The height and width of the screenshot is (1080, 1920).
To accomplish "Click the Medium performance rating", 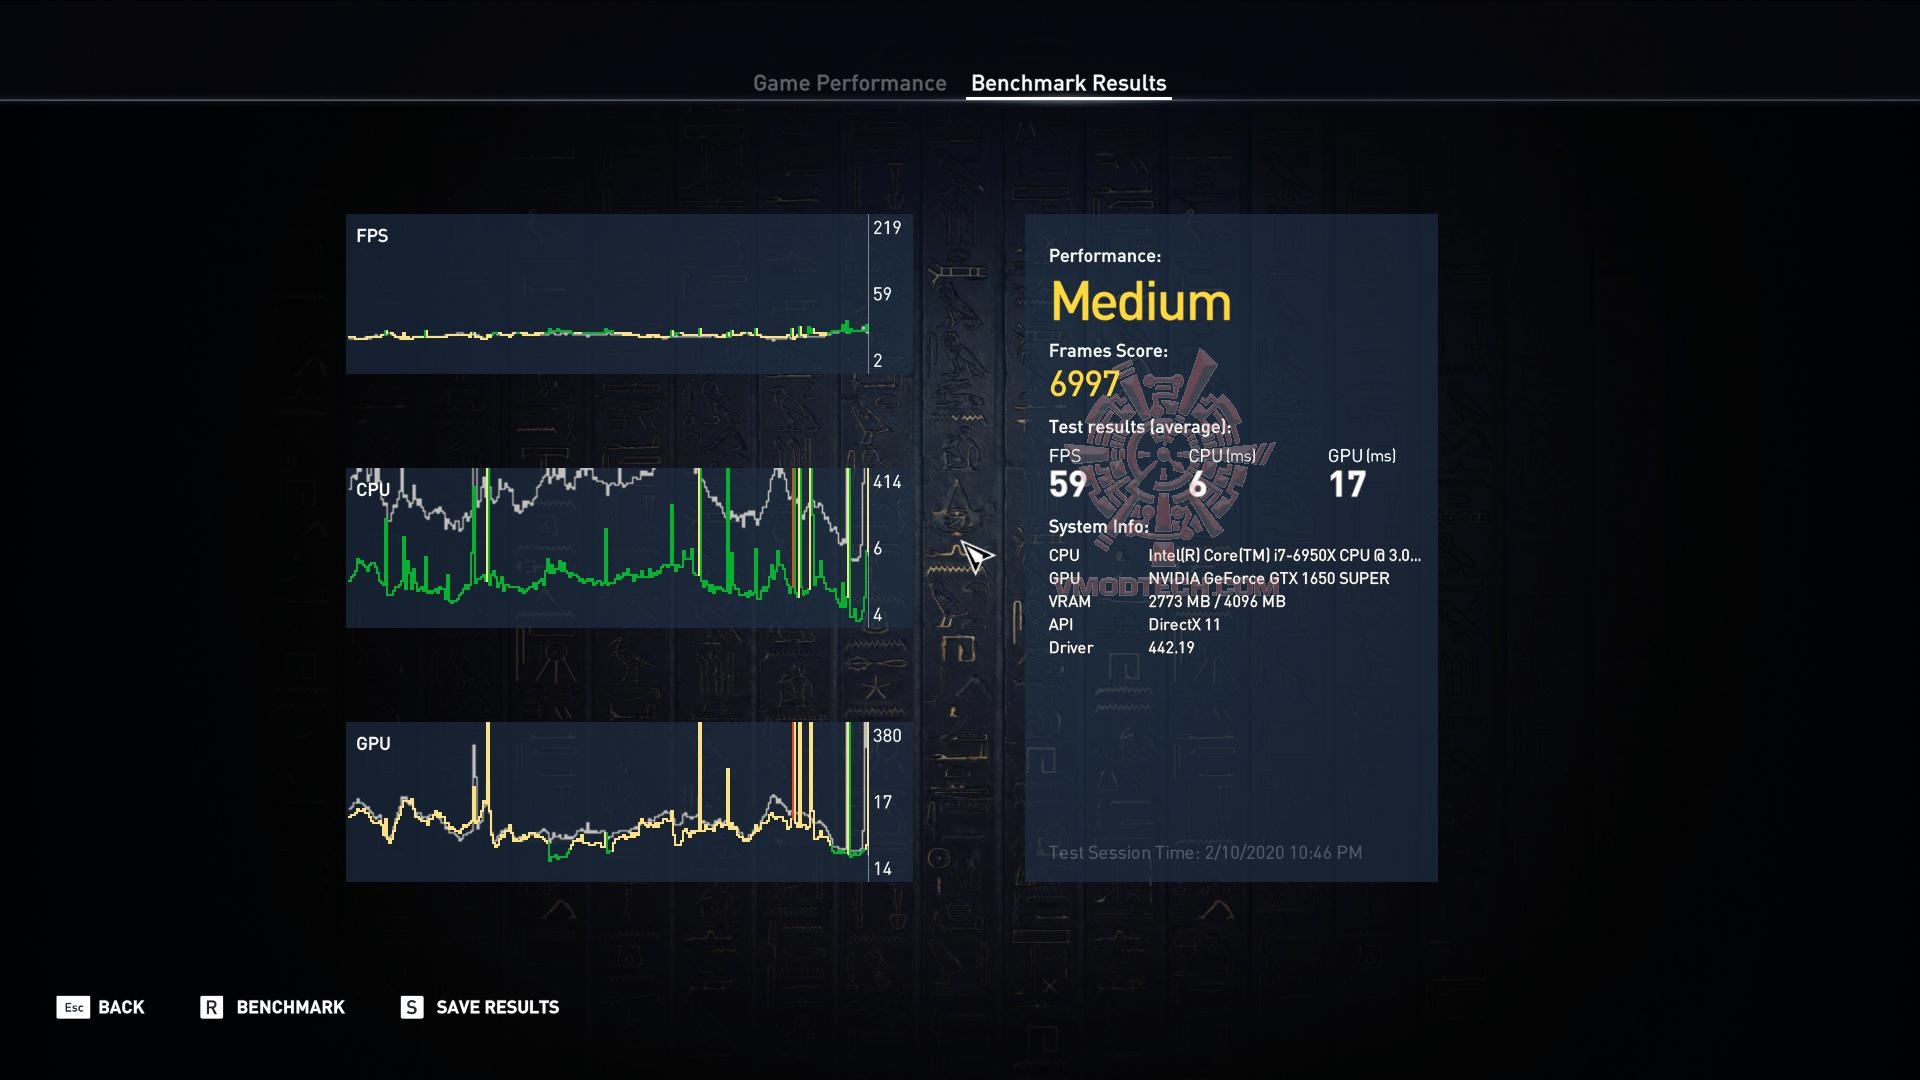I will (1140, 301).
